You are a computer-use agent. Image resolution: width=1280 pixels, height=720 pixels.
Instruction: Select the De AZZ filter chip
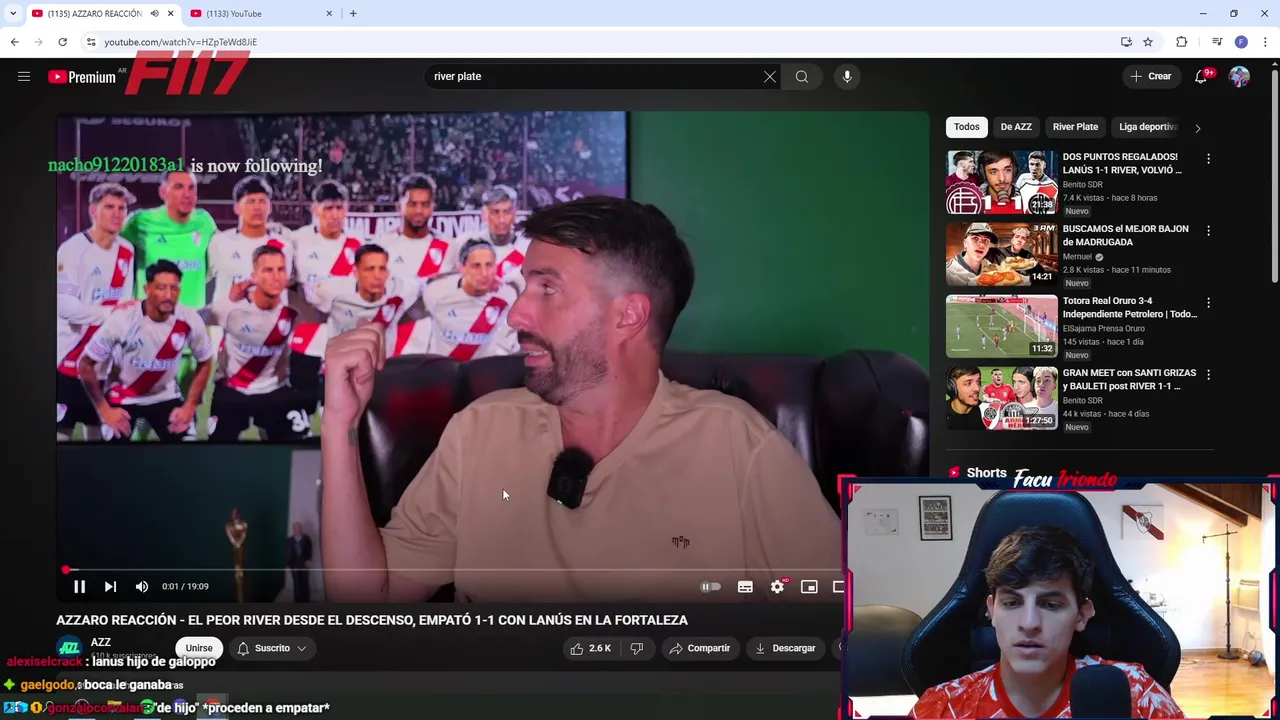[x=1016, y=127]
